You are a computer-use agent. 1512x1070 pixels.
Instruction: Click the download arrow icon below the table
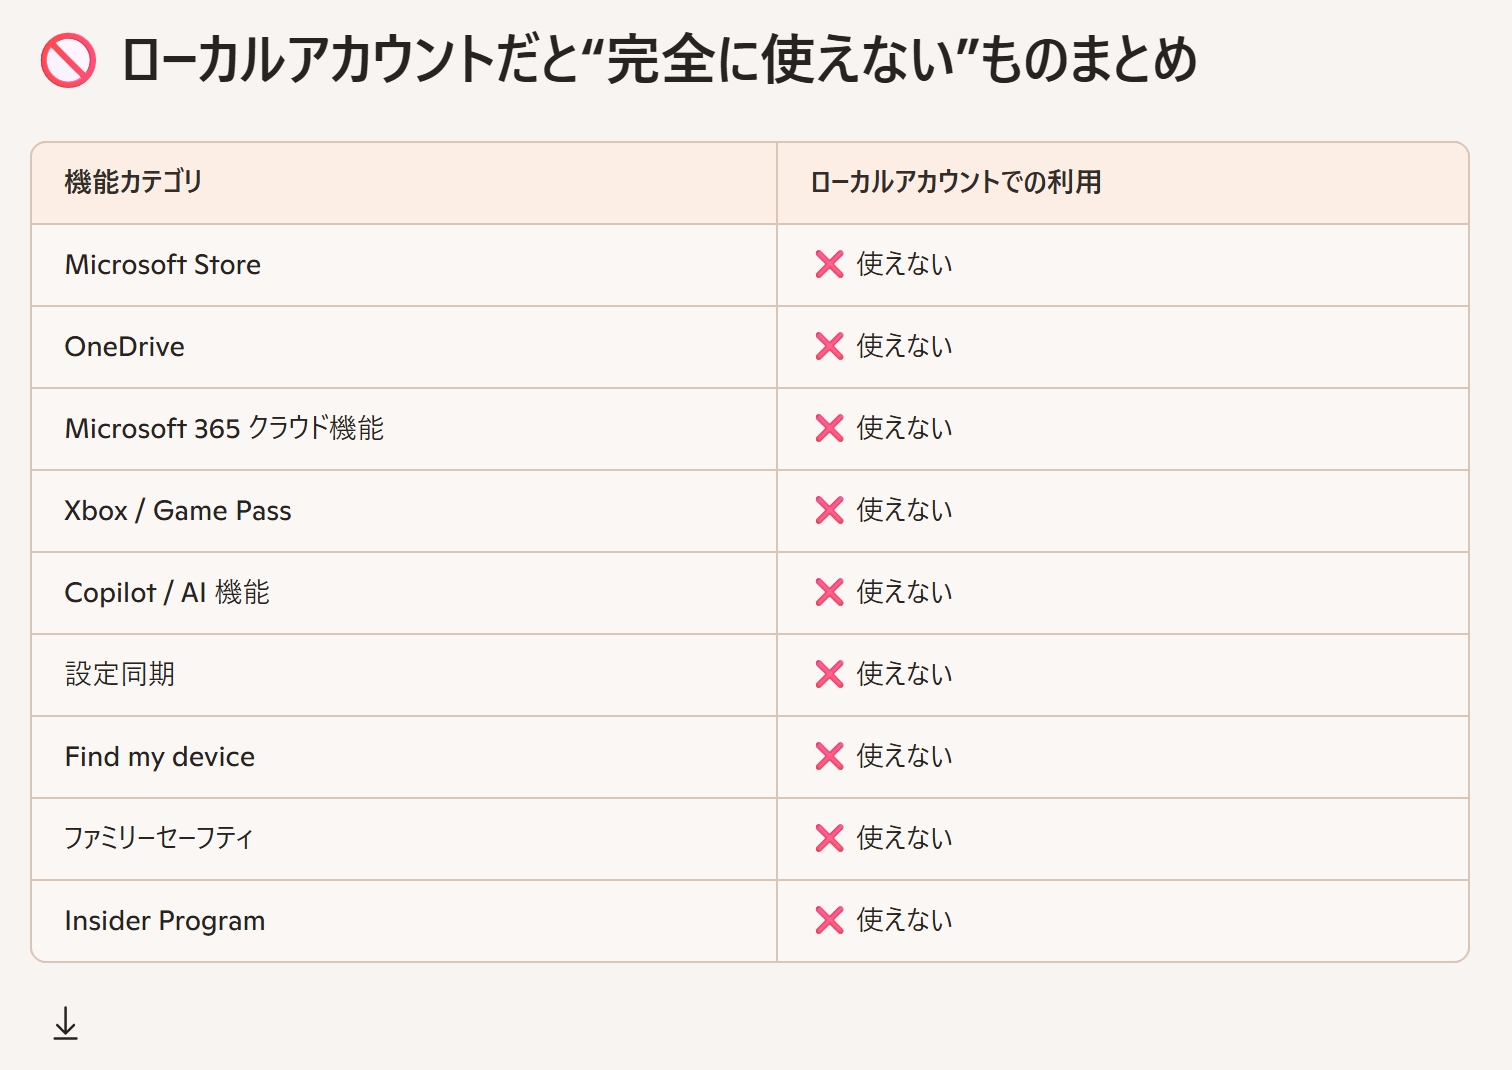pyautogui.click(x=66, y=1023)
